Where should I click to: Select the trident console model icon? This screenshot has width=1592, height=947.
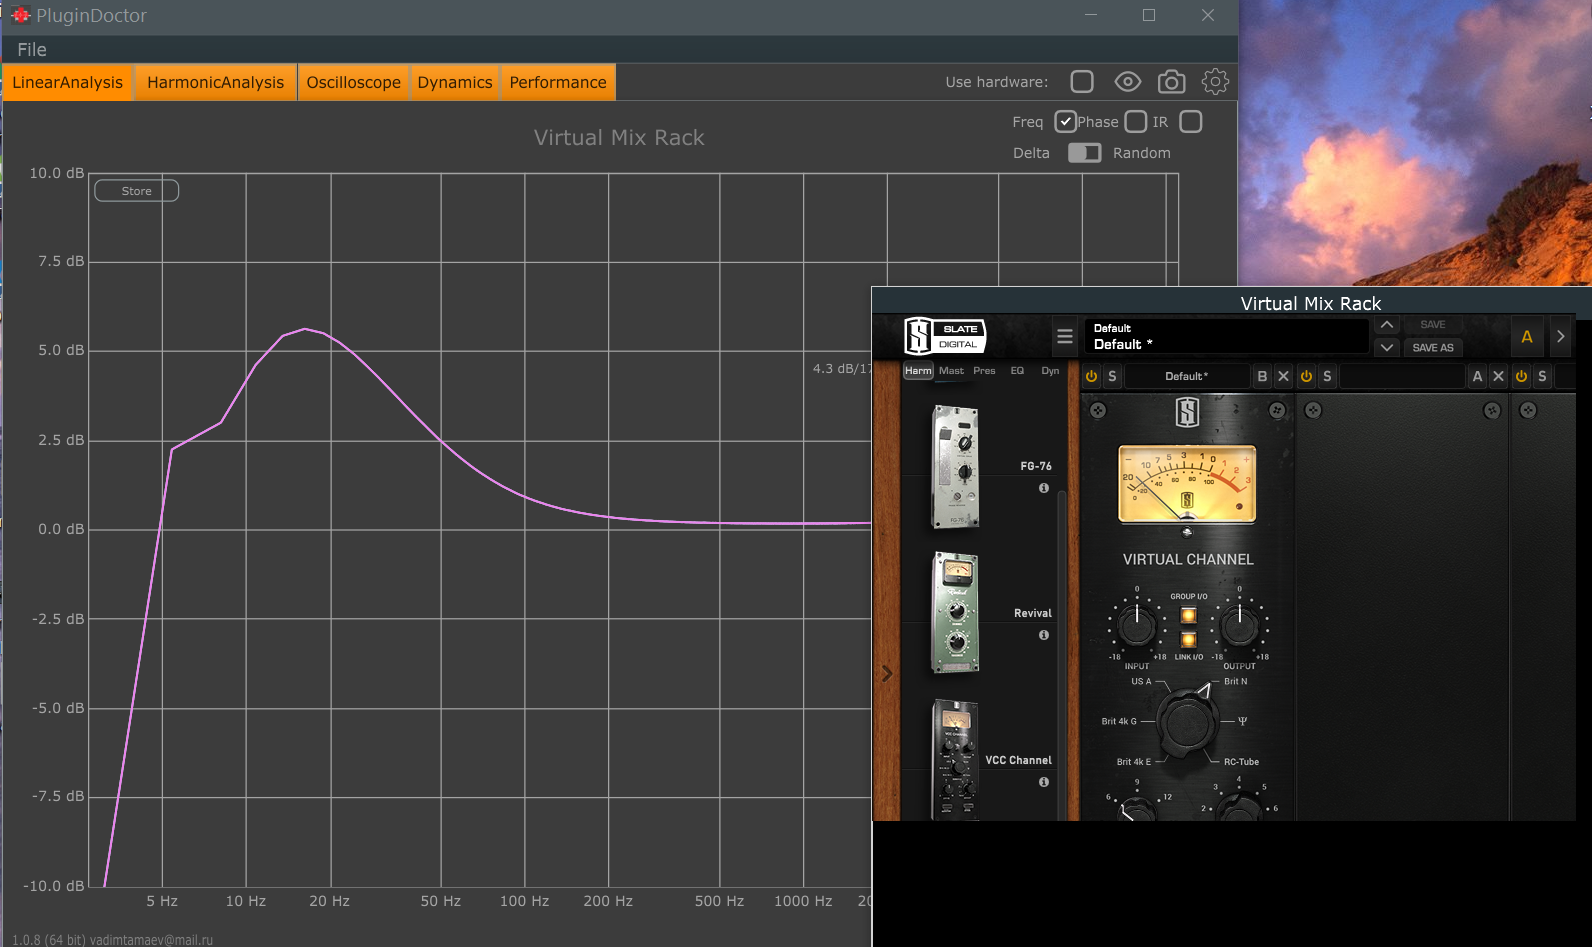[1242, 721]
